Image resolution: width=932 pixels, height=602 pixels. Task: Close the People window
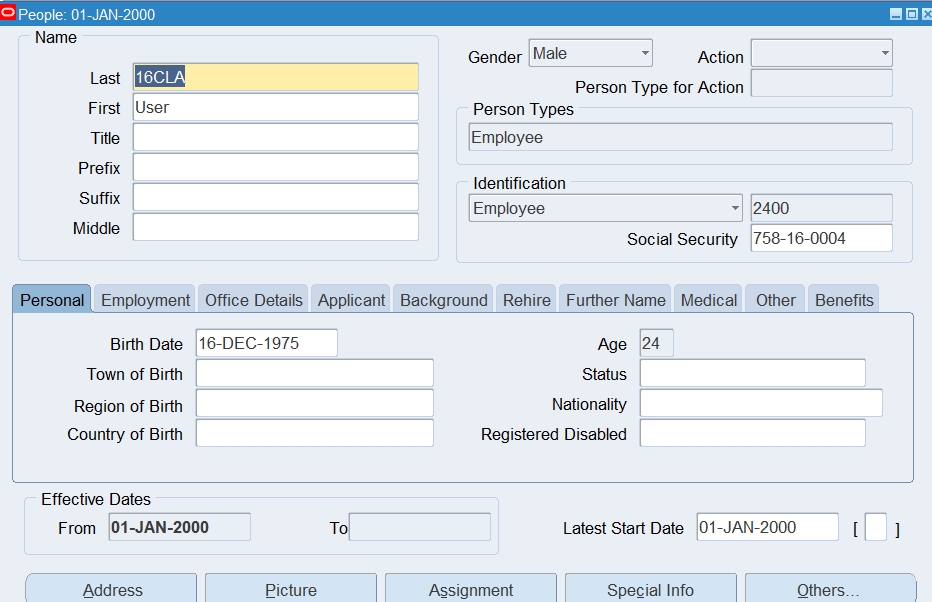925,14
